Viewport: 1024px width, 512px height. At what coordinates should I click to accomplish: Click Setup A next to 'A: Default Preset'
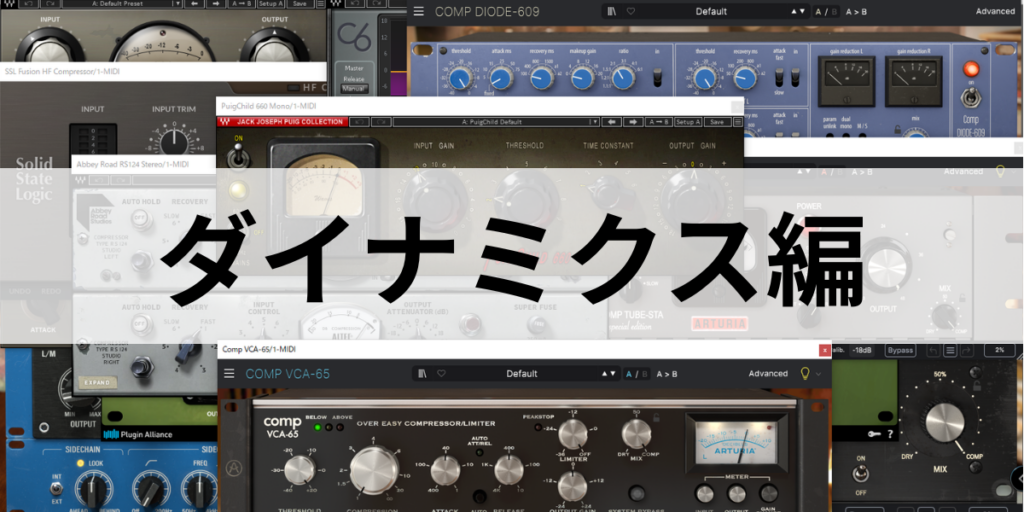pyautogui.click(x=270, y=3)
